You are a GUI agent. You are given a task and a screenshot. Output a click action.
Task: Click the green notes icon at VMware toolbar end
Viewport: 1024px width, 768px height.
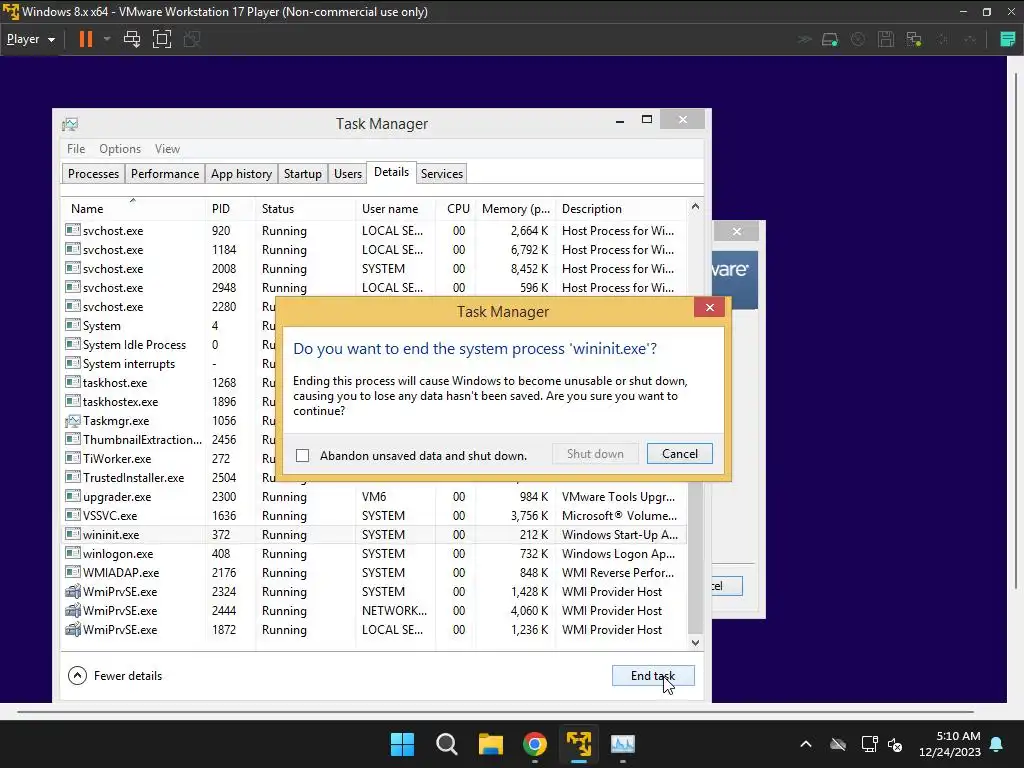point(1008,40)
